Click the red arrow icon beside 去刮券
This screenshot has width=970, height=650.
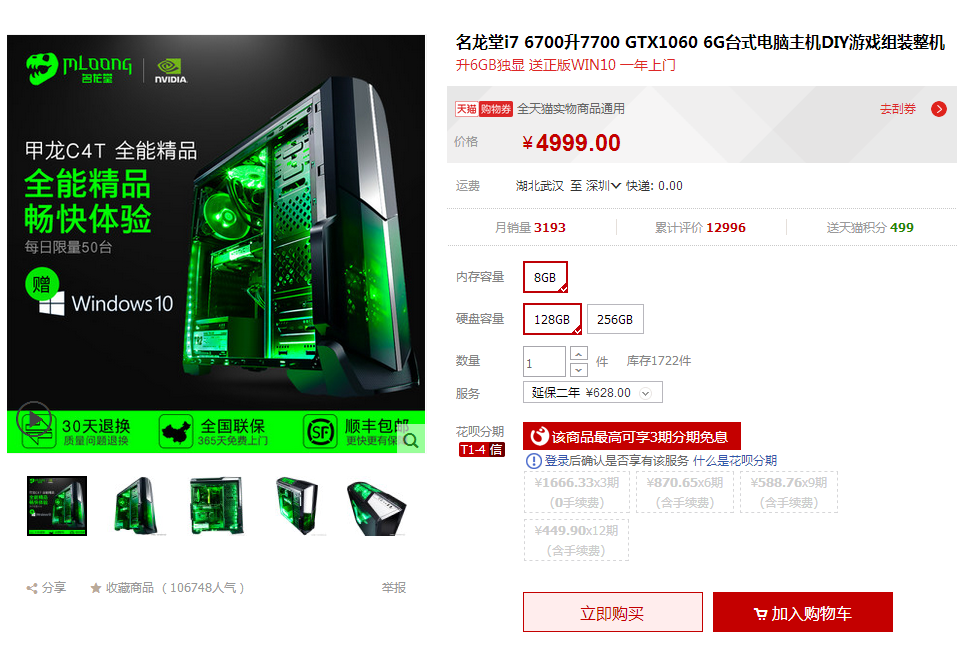[x=938, y=109]
